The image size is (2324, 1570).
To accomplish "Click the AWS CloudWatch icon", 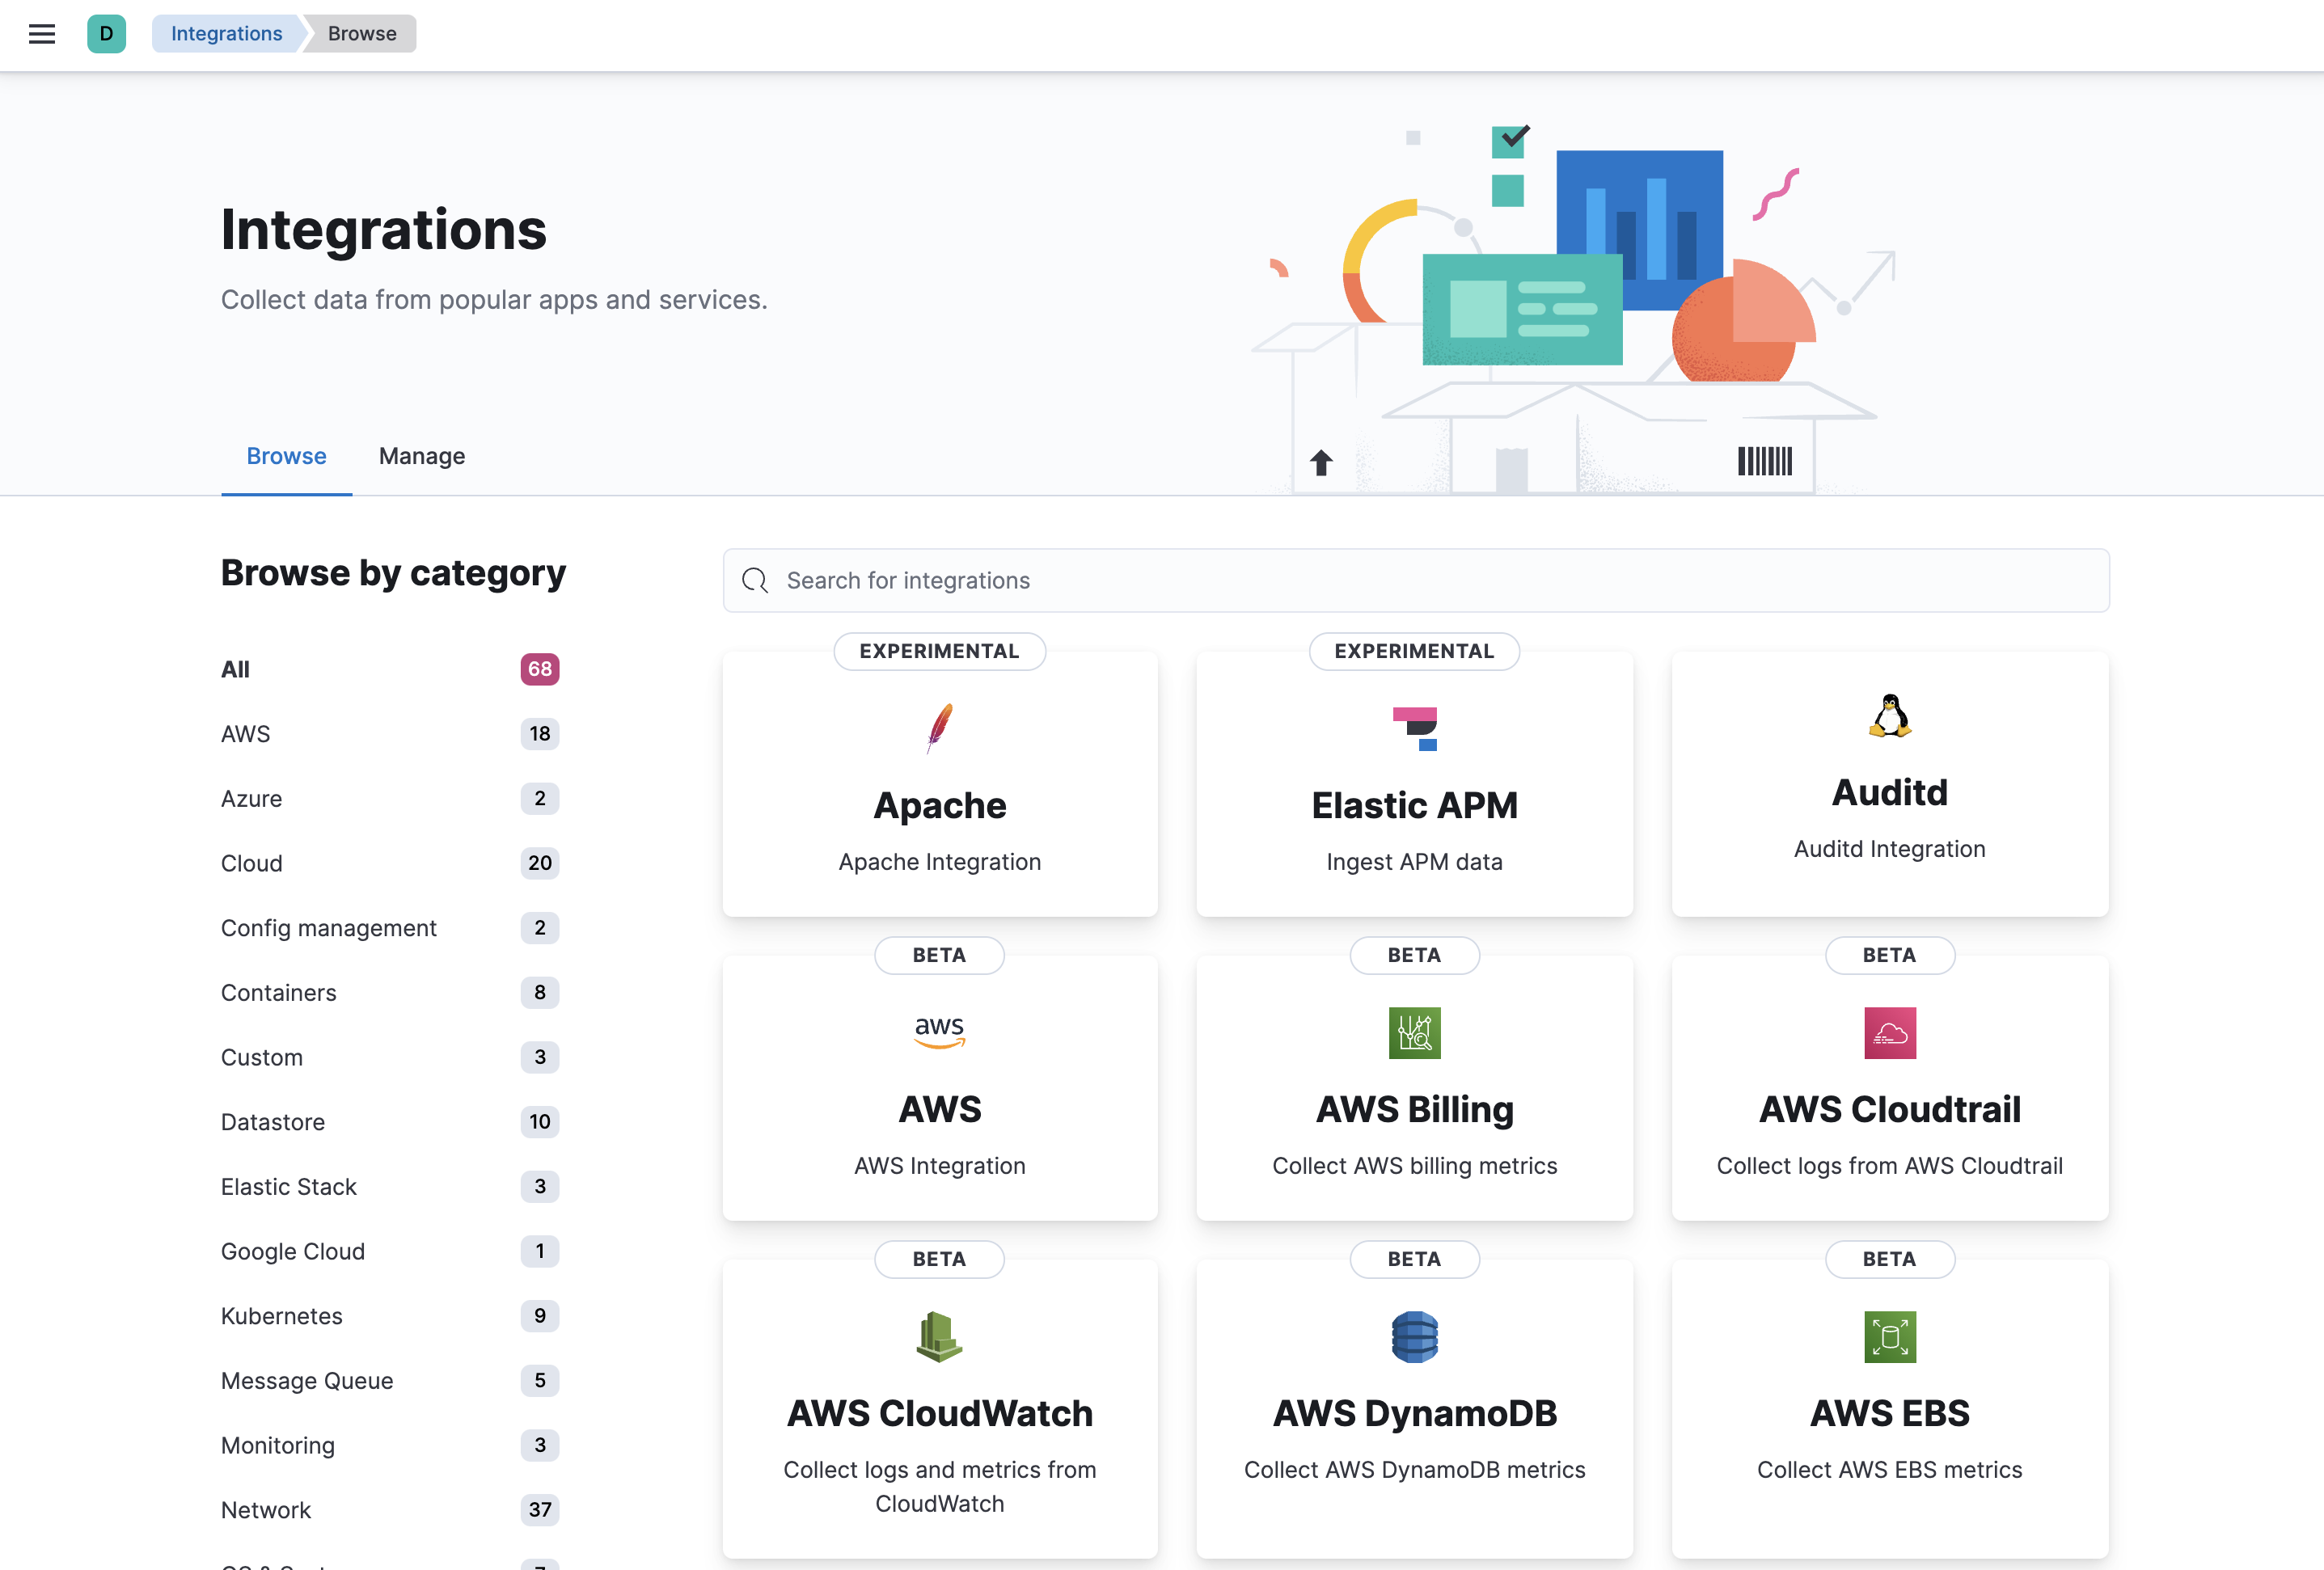I will 938,1336.
